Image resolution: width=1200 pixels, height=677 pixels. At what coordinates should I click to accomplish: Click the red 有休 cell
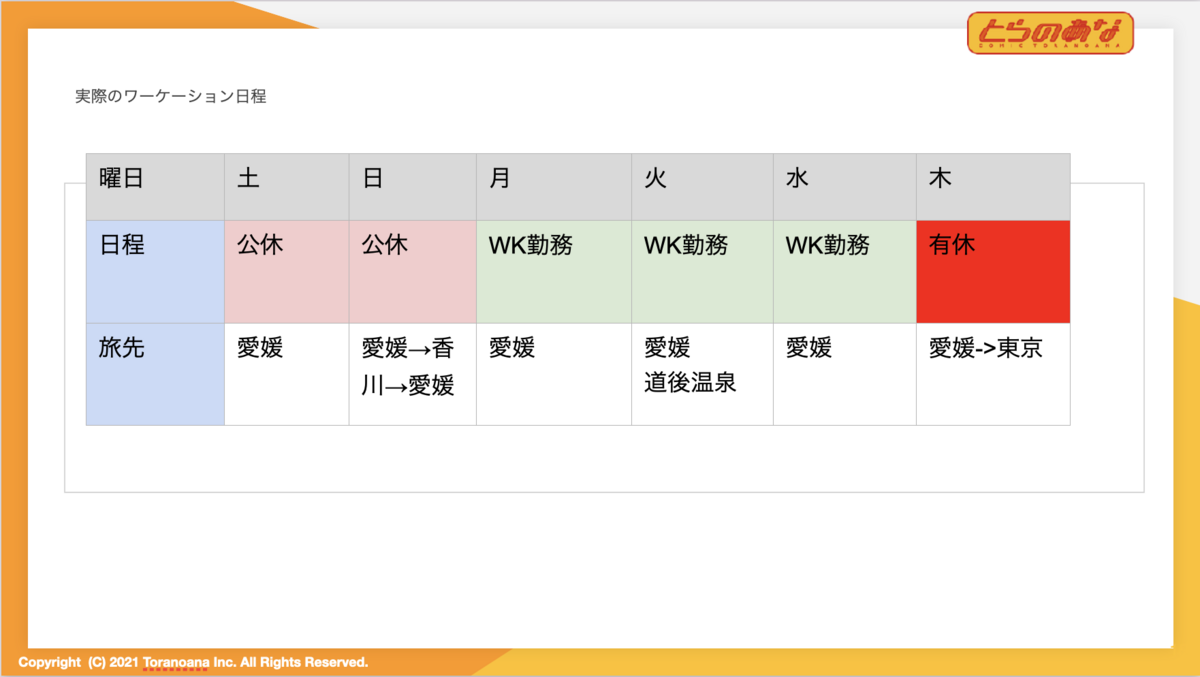(x=993, y=272)
